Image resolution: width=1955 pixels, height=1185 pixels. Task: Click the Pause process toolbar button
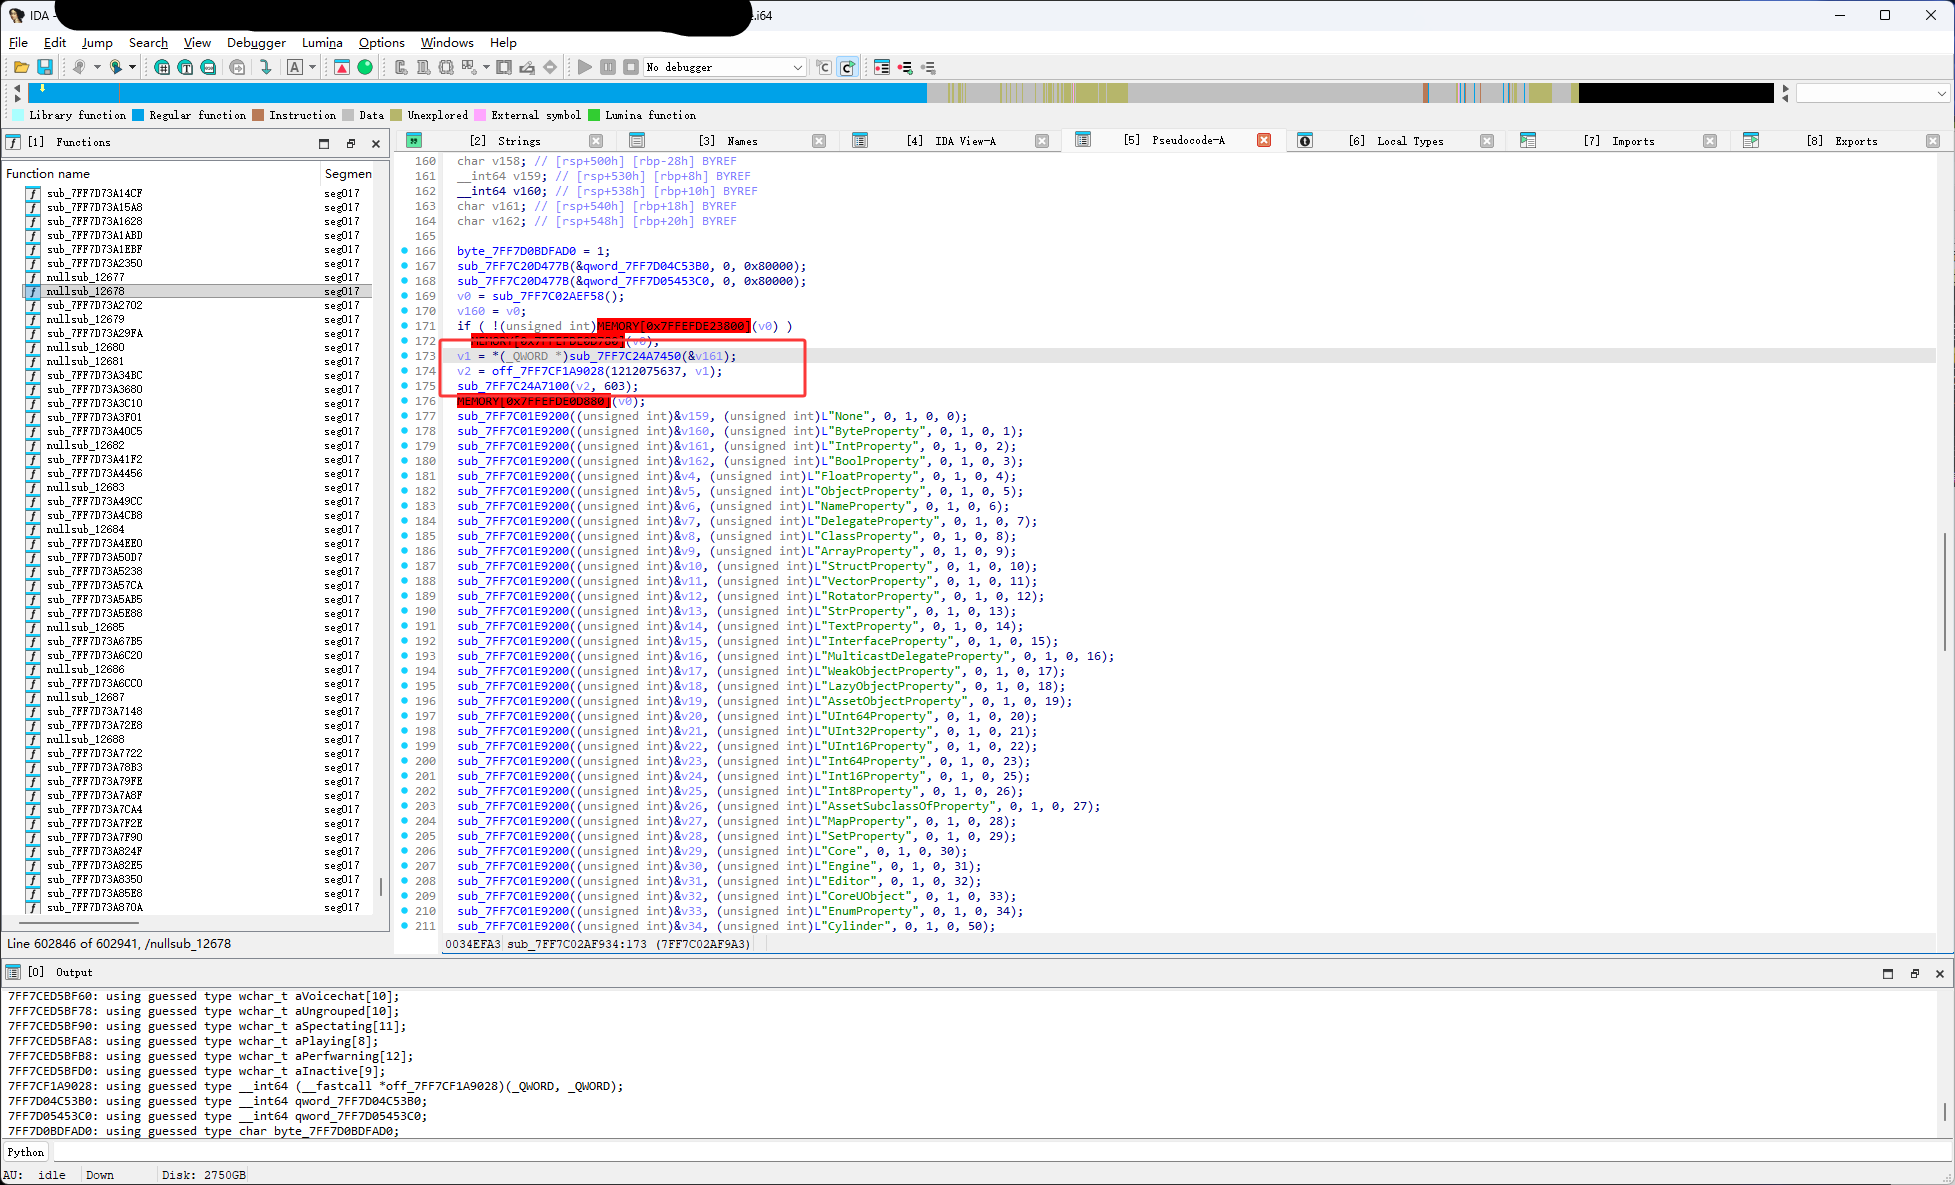[608, 67]
